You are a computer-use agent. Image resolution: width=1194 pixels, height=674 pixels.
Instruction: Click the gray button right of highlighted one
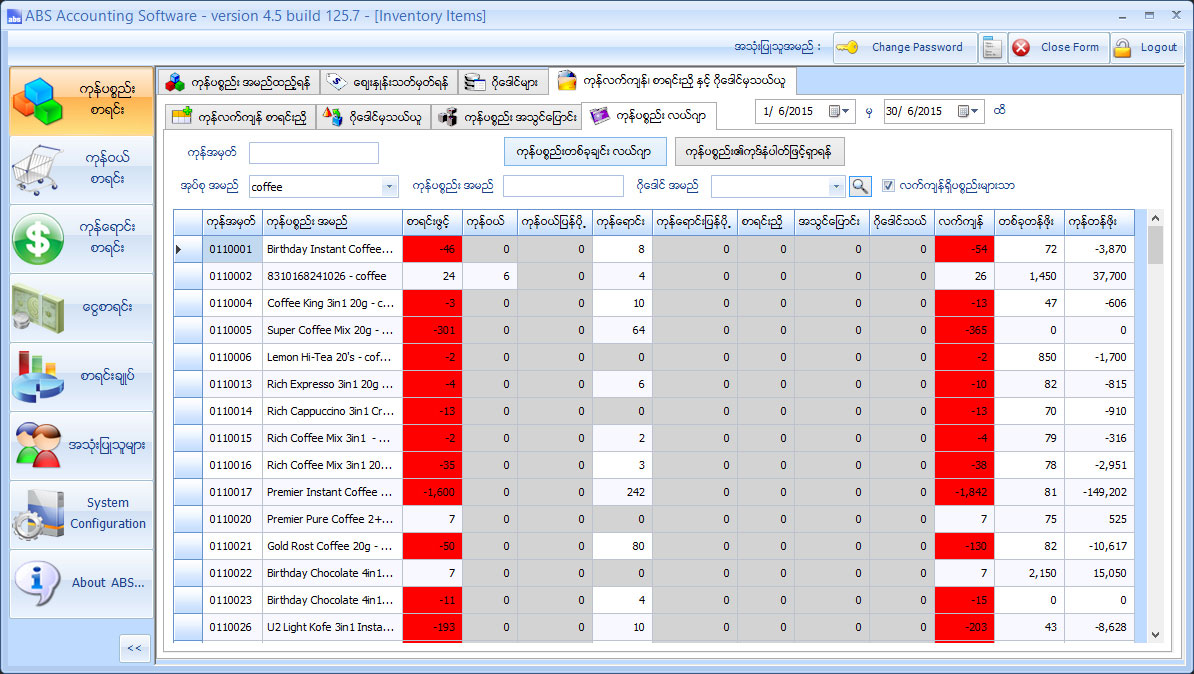pyautogui.click(x=759, y=152)
